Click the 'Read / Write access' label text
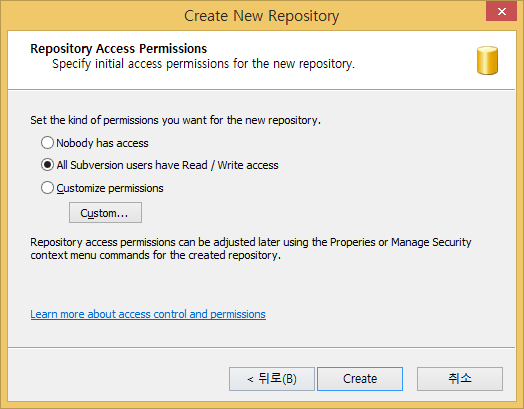The height and width of the screenshot is (409, 524). (230, 165)
